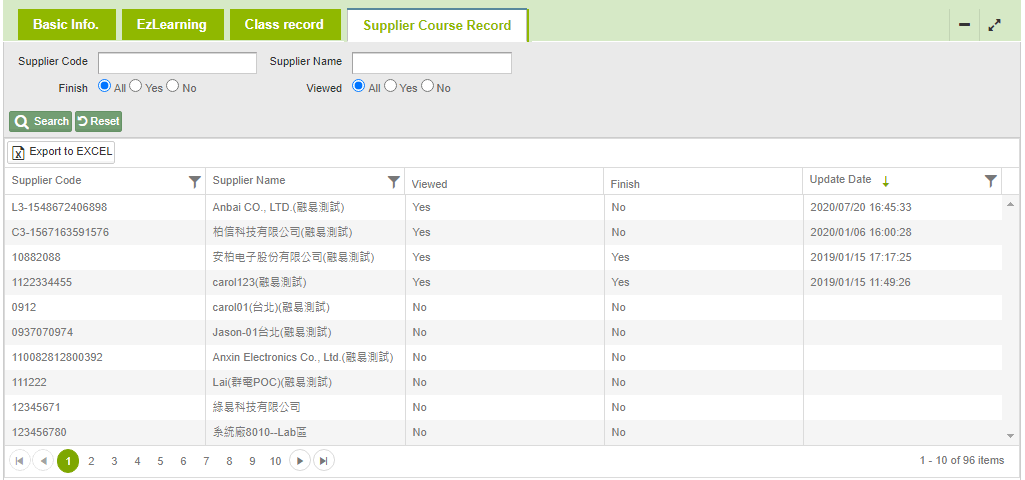Select Finish No radio button
This screenshot has height=480, width=1025.
[x=173, y=87]
